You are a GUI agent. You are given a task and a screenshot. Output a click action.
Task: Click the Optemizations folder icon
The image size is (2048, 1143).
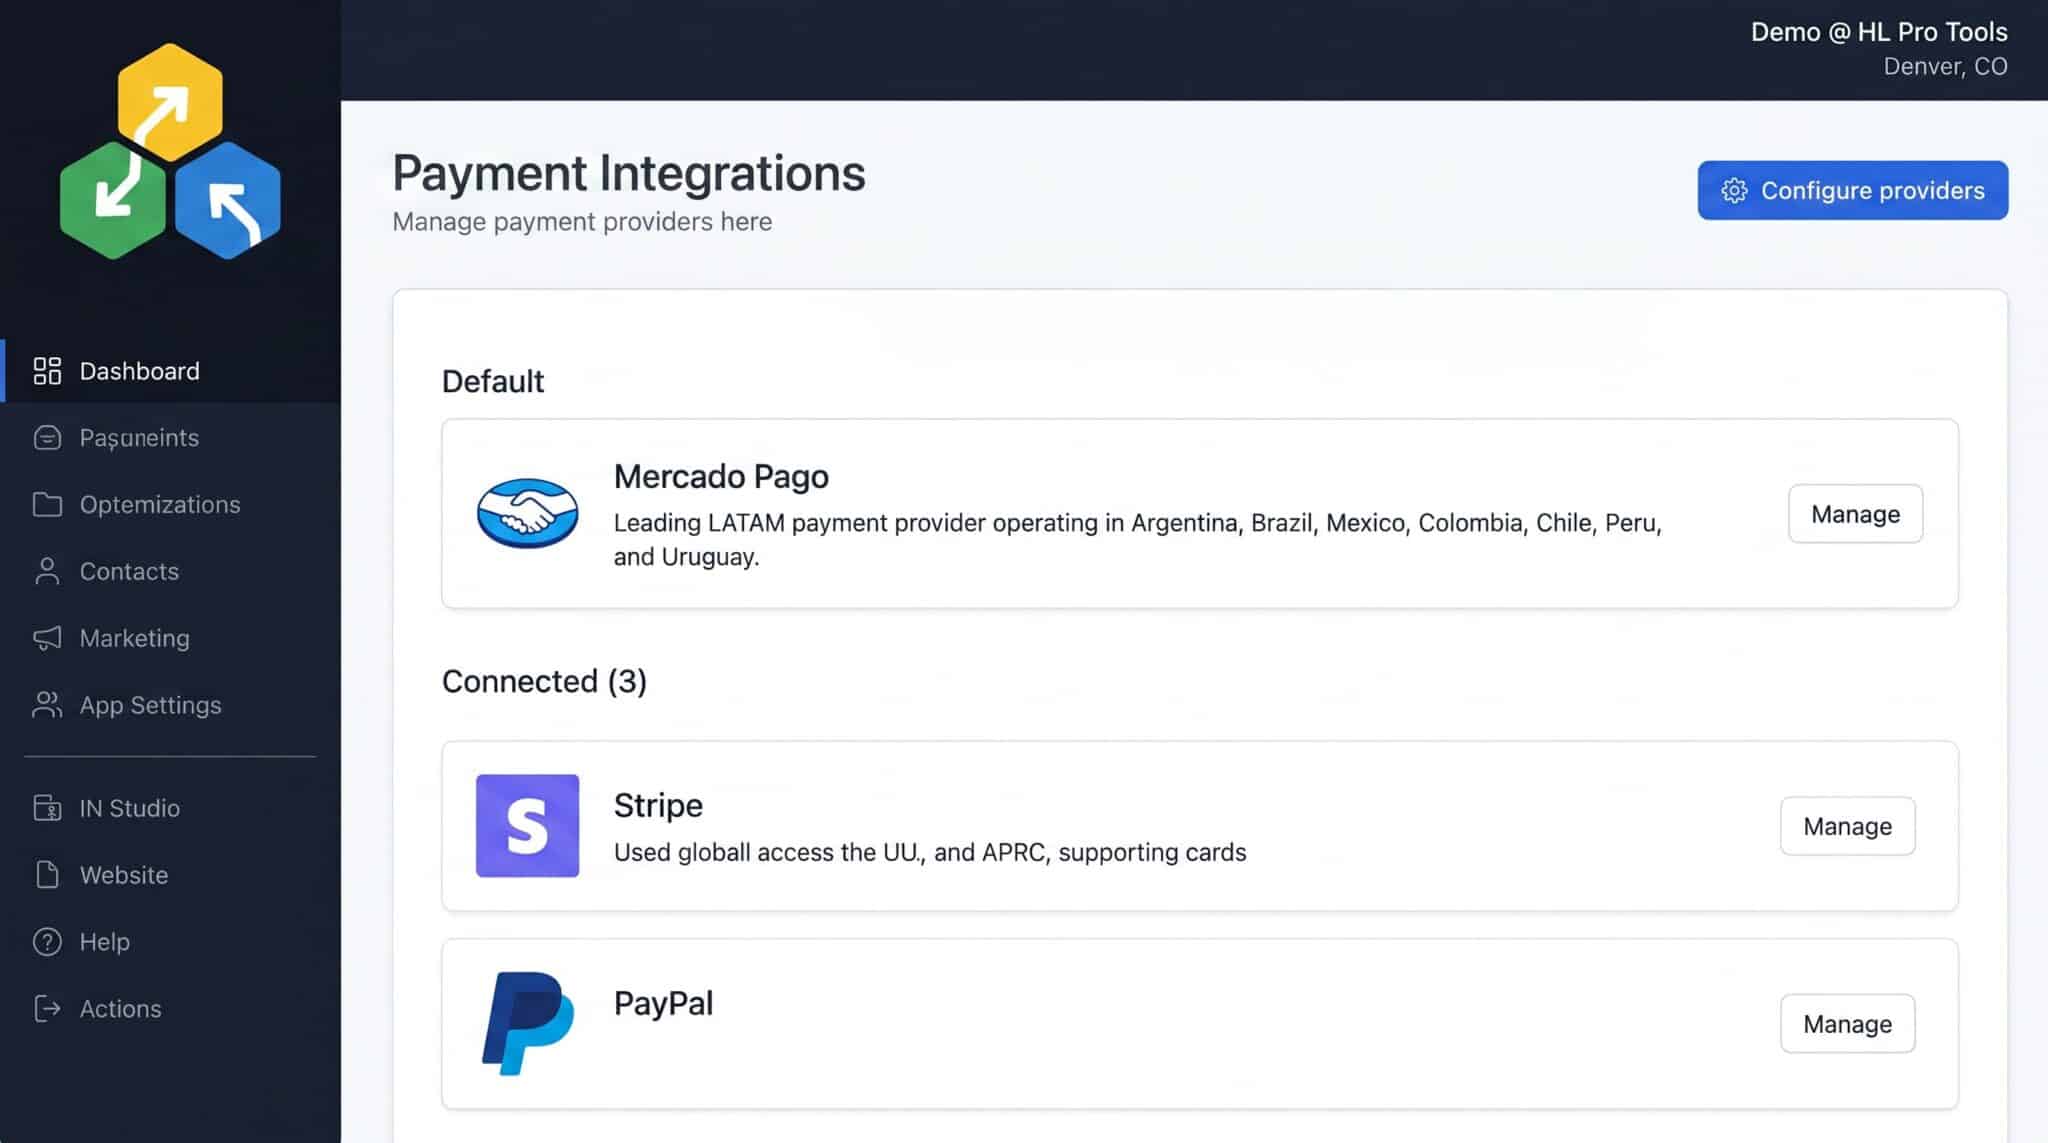click(47, 504)
